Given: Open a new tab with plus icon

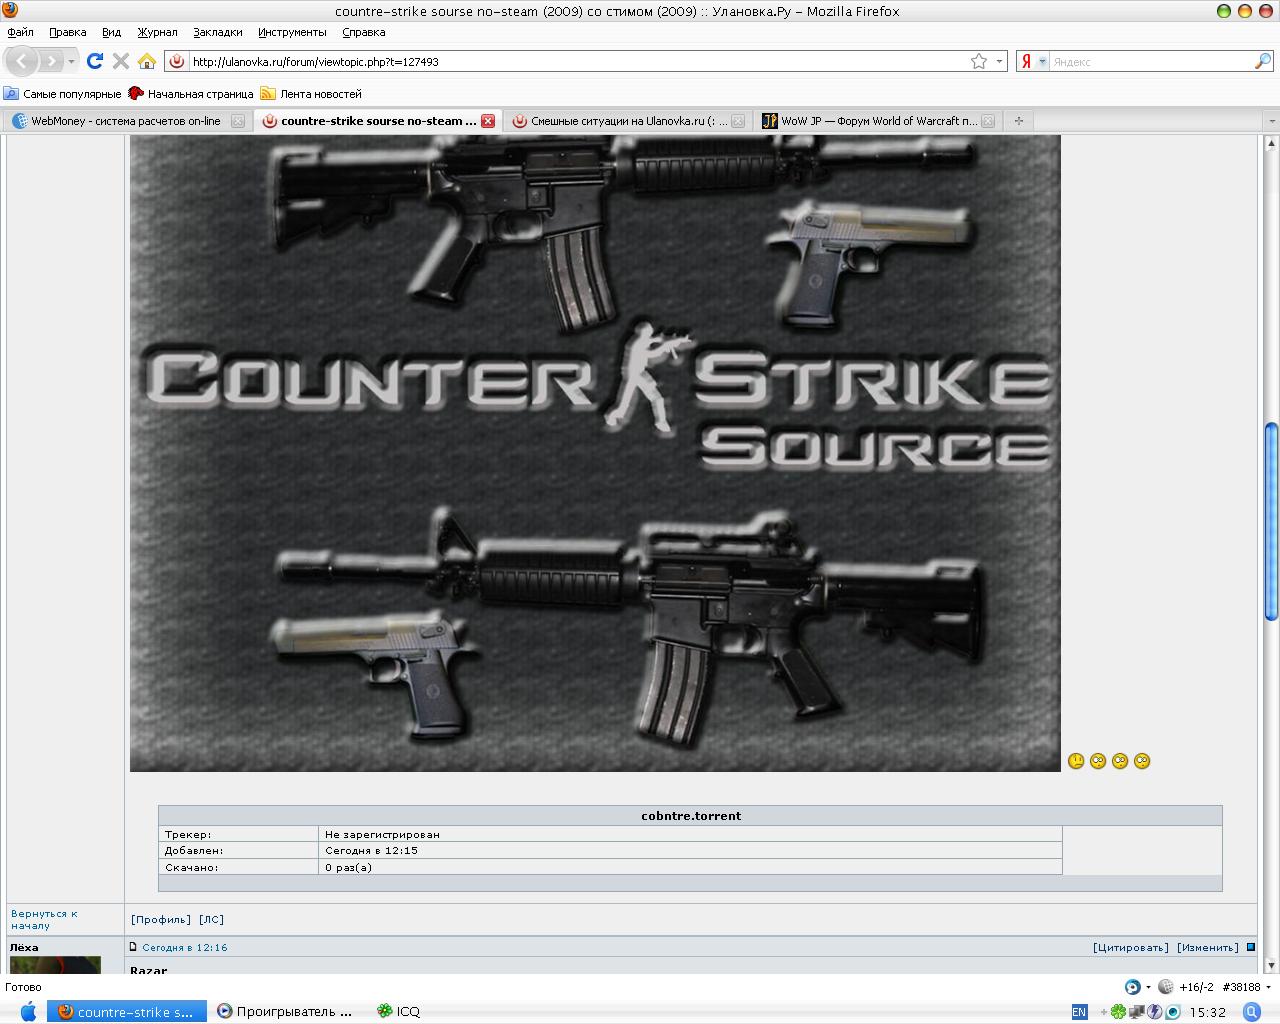Looking at the screenshot, I should coord(1018,121).
